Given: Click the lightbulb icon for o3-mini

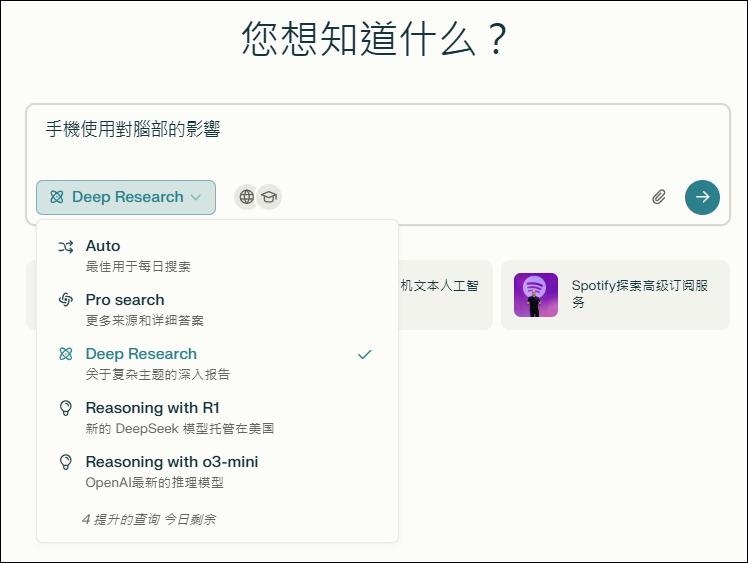Looking at the screenshot, I should [x=66, y=462].
